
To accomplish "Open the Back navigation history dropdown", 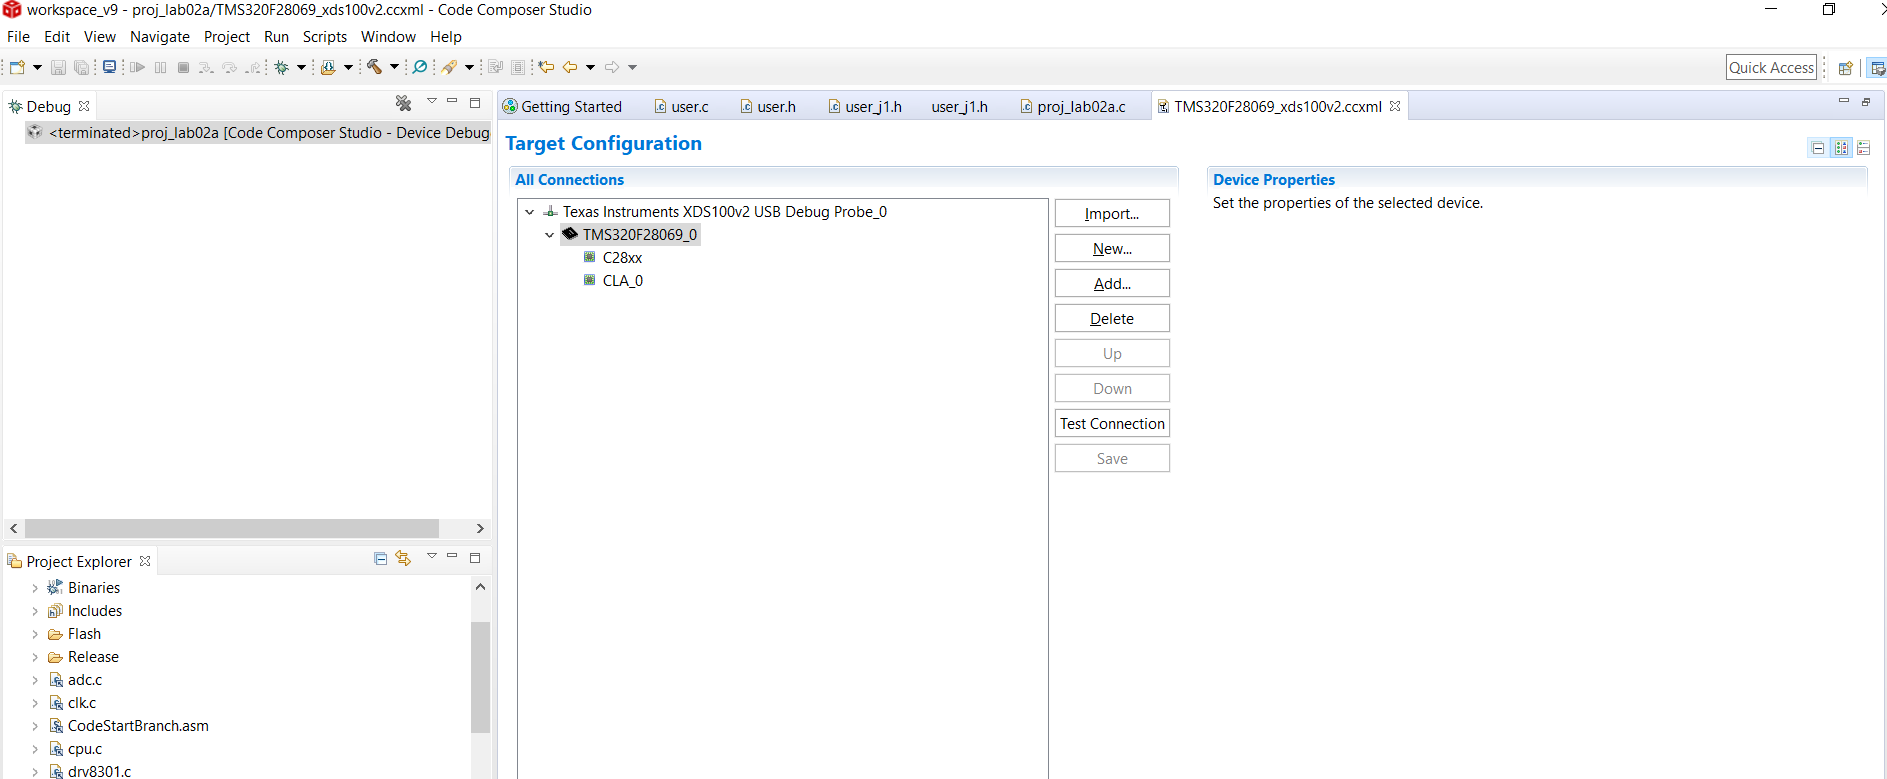I will [x=590, y=67].
